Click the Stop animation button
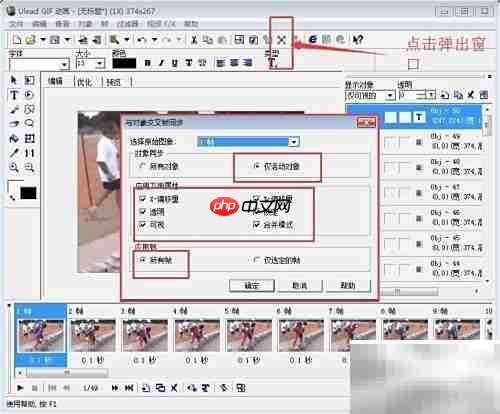 [34, 388]
